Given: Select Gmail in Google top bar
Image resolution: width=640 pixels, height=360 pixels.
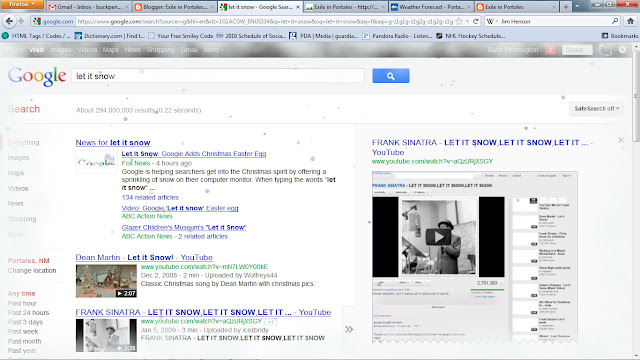Looking at the screenshot, I should (189, 50).
